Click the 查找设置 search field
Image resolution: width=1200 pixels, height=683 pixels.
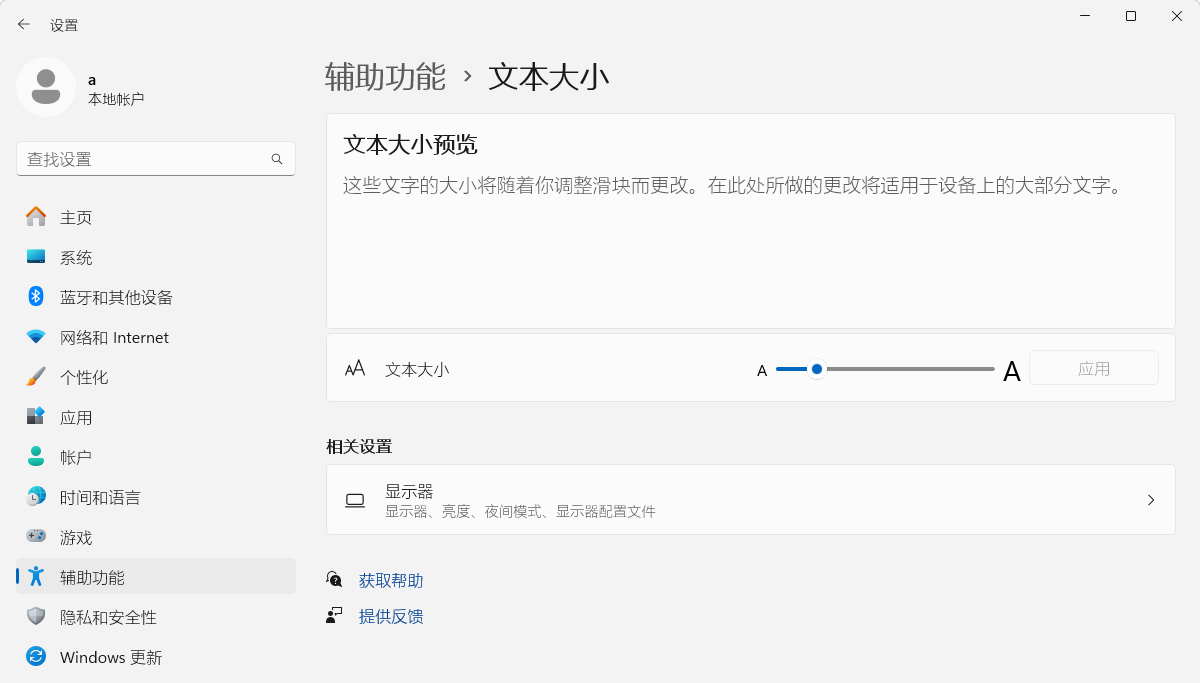coord(156,159)
